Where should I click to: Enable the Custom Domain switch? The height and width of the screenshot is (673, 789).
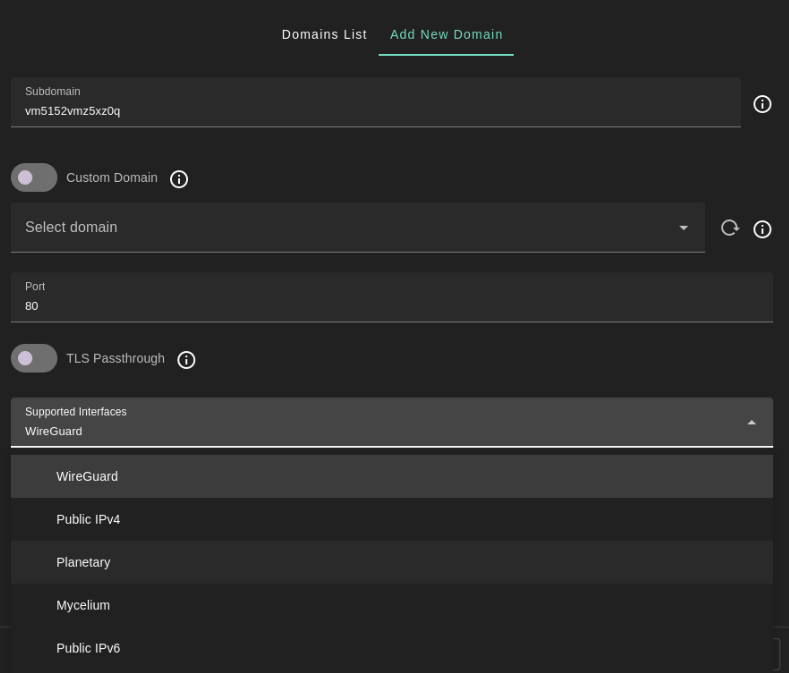tap(34, 178)
